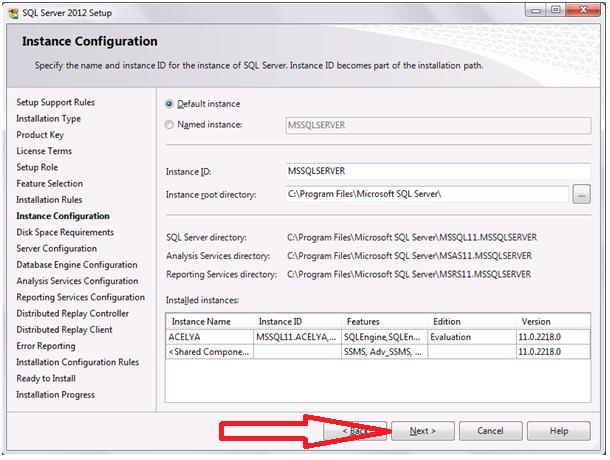Screen dimensions: 610x460
Task: Click the Evaluation edition cell
Action: (472, 337)
